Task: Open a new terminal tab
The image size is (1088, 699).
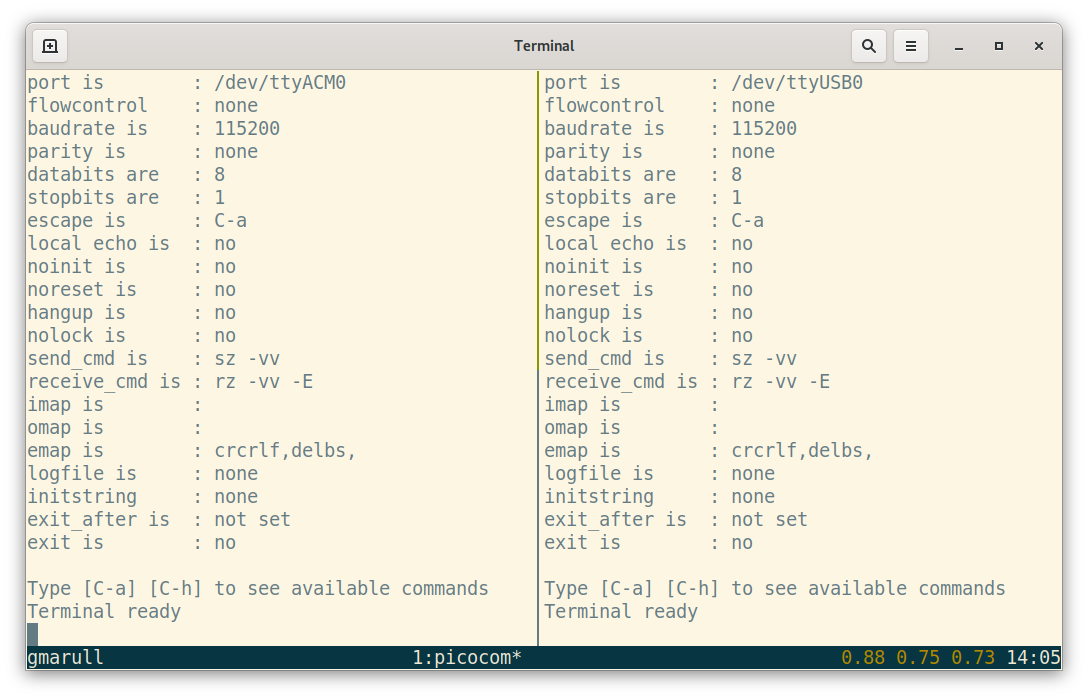Action: pyautogui.click(x=50, y=46)
